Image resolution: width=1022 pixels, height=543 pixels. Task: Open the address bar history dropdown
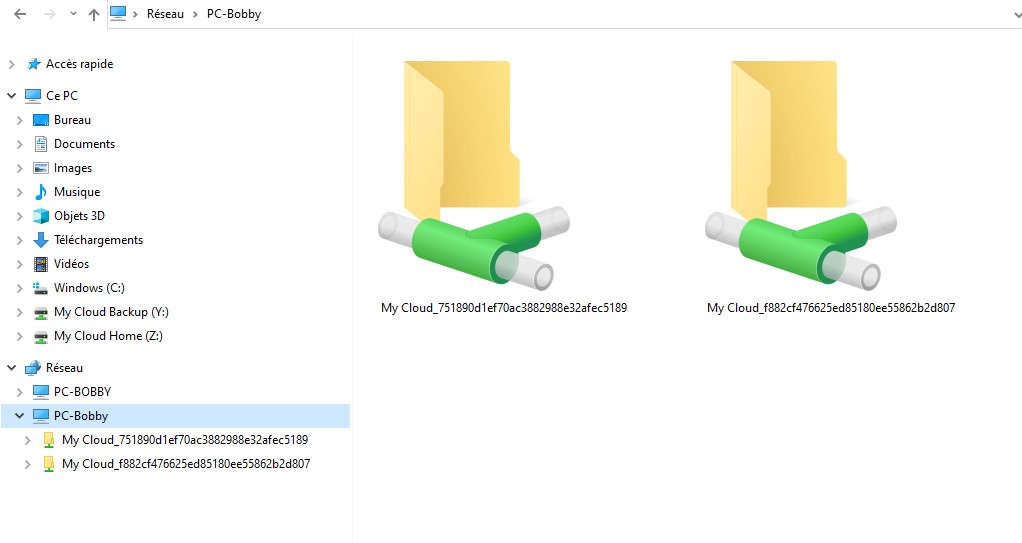point(1014,14)
